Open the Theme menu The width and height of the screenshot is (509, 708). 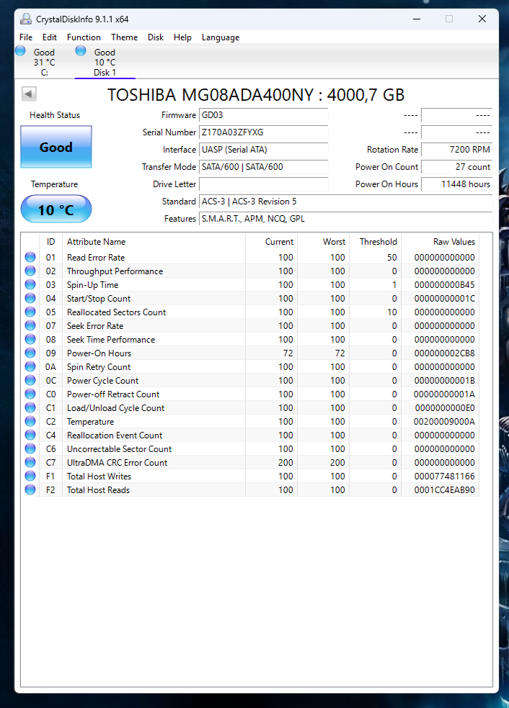point(124,37)
